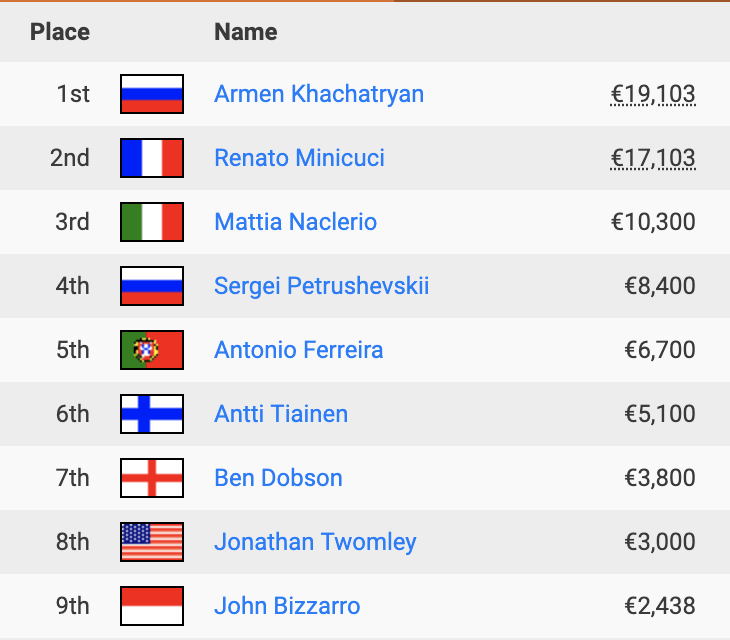The image size is (730, 640).
Task: Click the underlined €17,103 prize amount
Action: 653,158
